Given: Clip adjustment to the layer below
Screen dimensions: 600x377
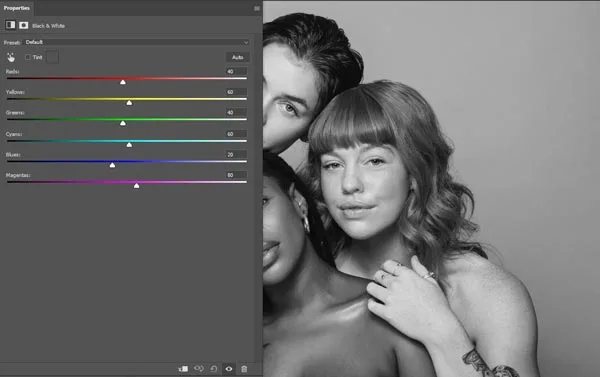Looking at the screenshot, I should coord(183,369).
